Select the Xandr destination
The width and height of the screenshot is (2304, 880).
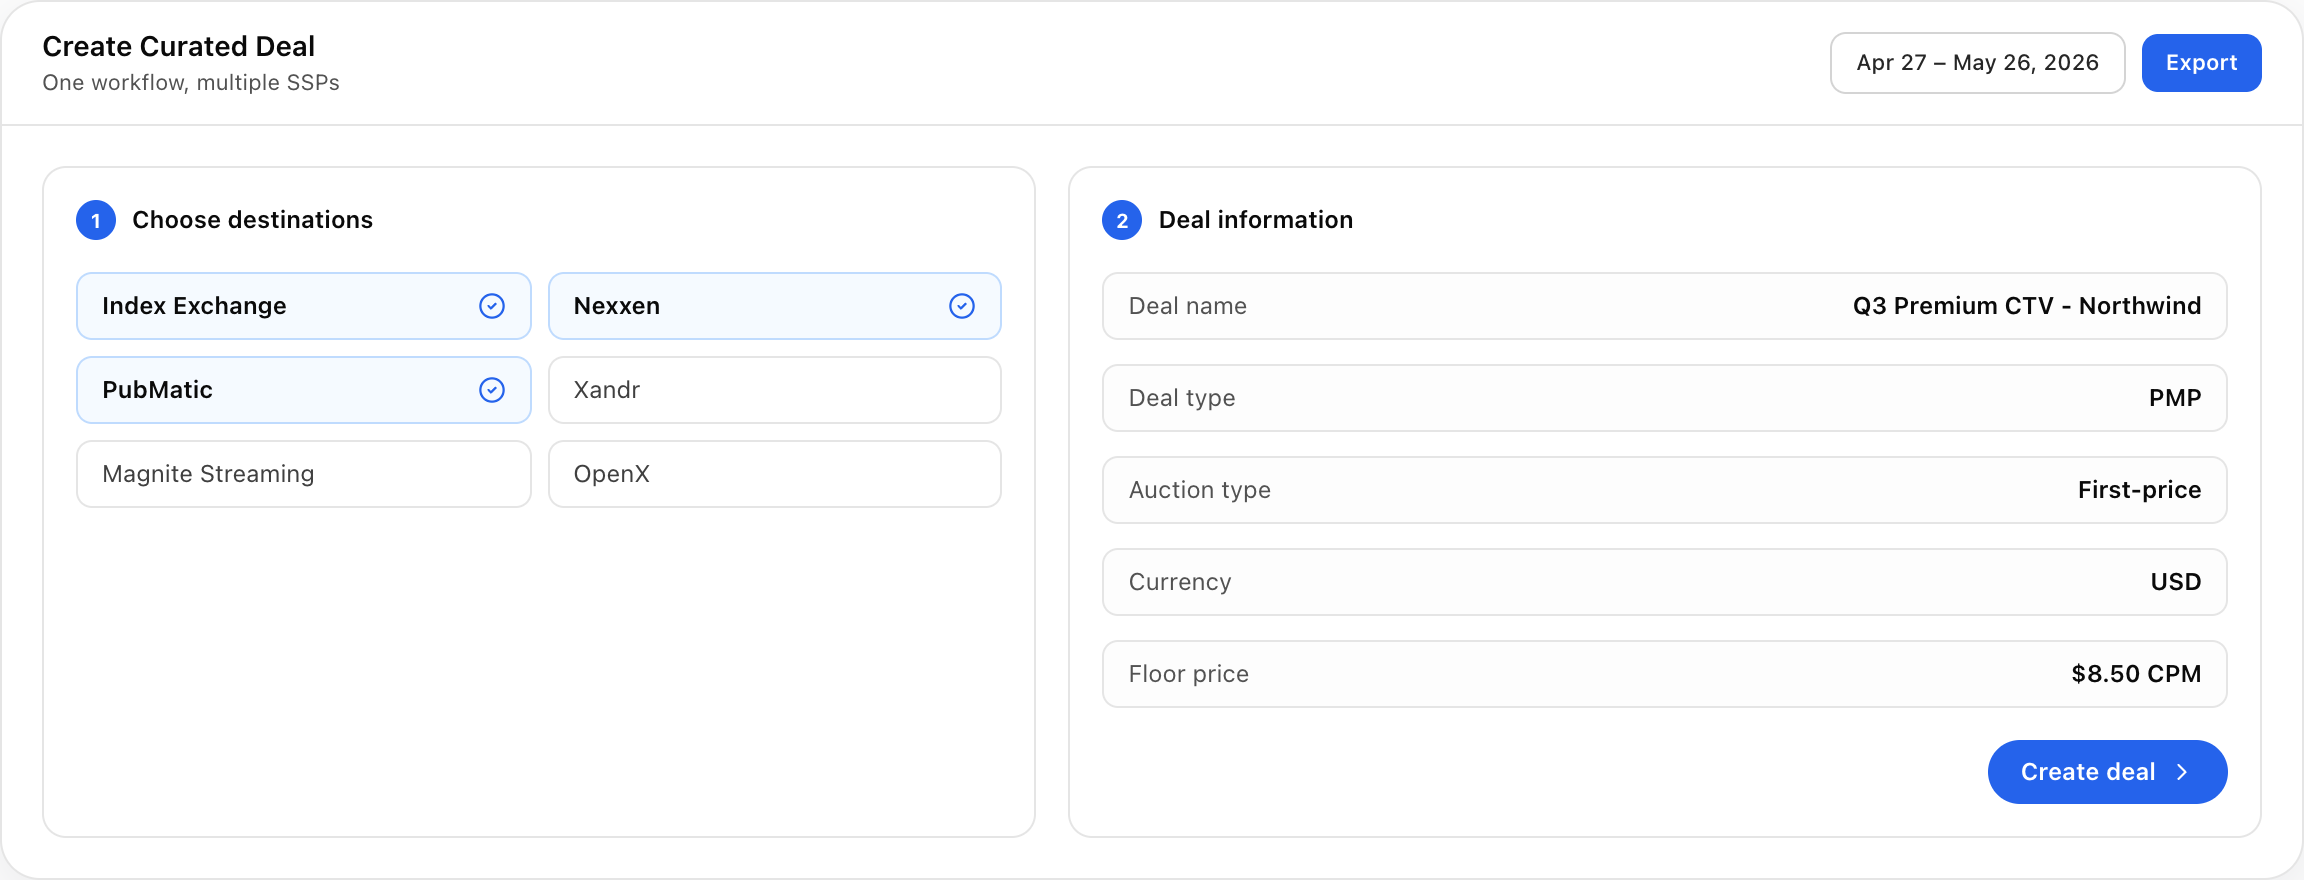(x=775, y=390)
